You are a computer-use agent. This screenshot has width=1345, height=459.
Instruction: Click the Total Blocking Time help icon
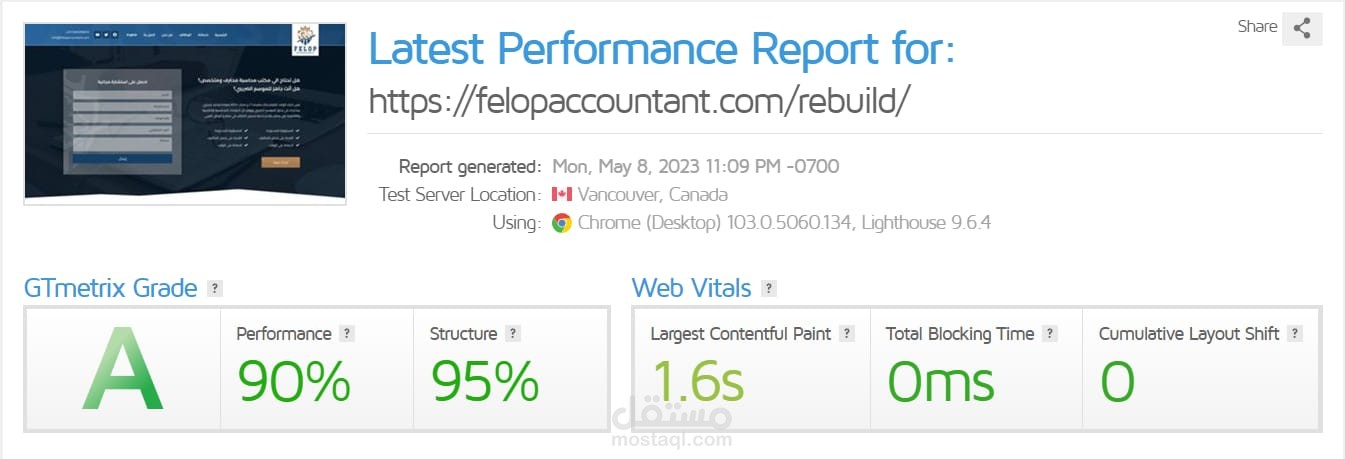coord(1050,334)
